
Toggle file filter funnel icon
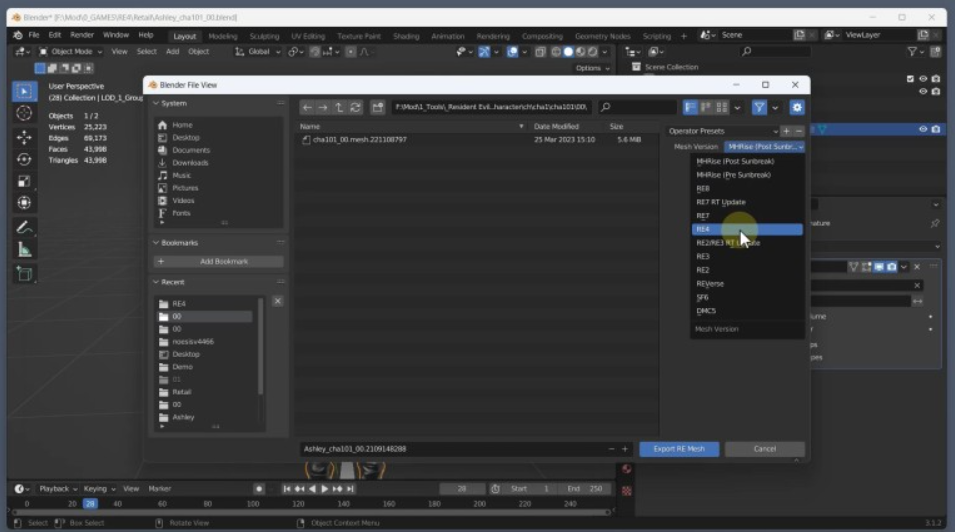[759, 107]
